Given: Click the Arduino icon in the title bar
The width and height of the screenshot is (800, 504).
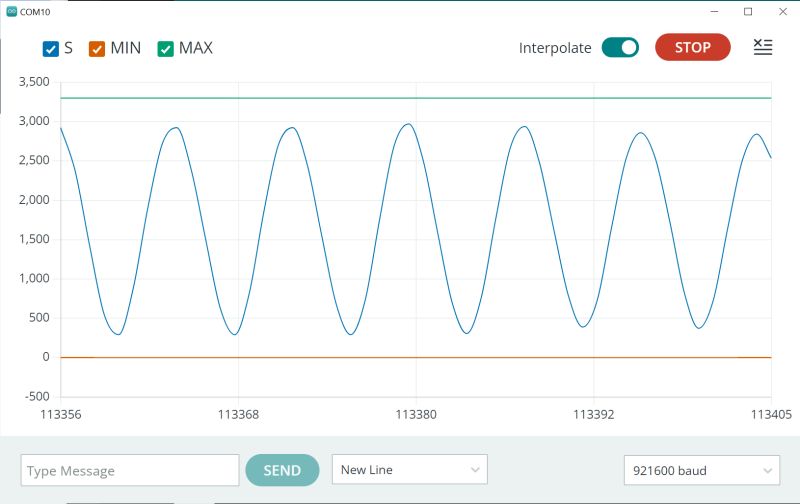Looking at the screenshot, I should [x=11, y=11].
